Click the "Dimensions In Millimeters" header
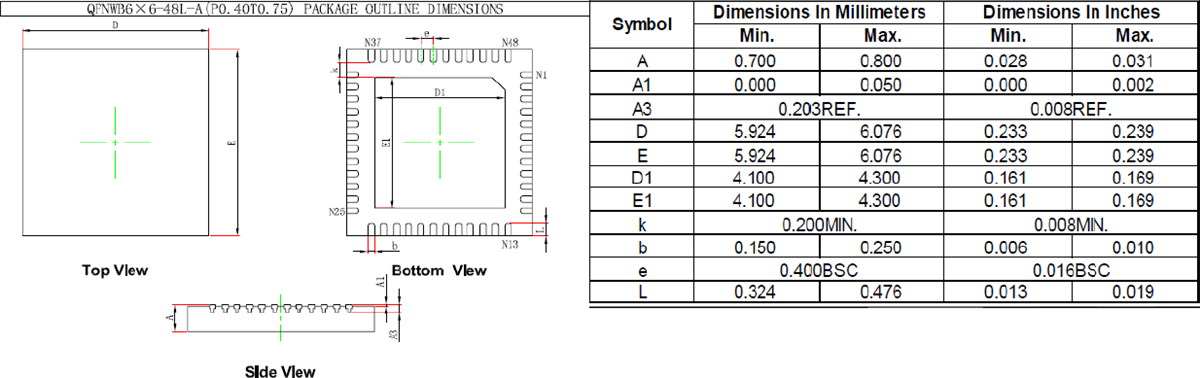Screen dimensions: 1200x378 [820, 12]
